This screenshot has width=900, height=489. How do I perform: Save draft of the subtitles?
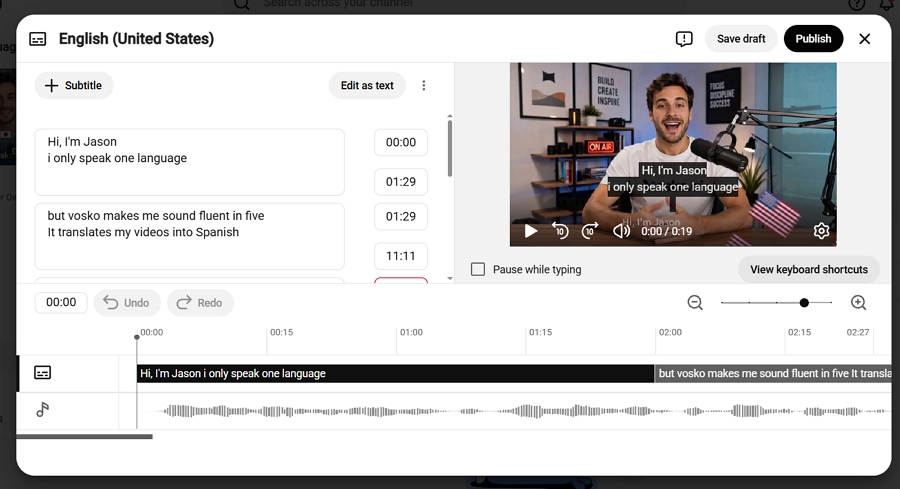click(741, 38)
